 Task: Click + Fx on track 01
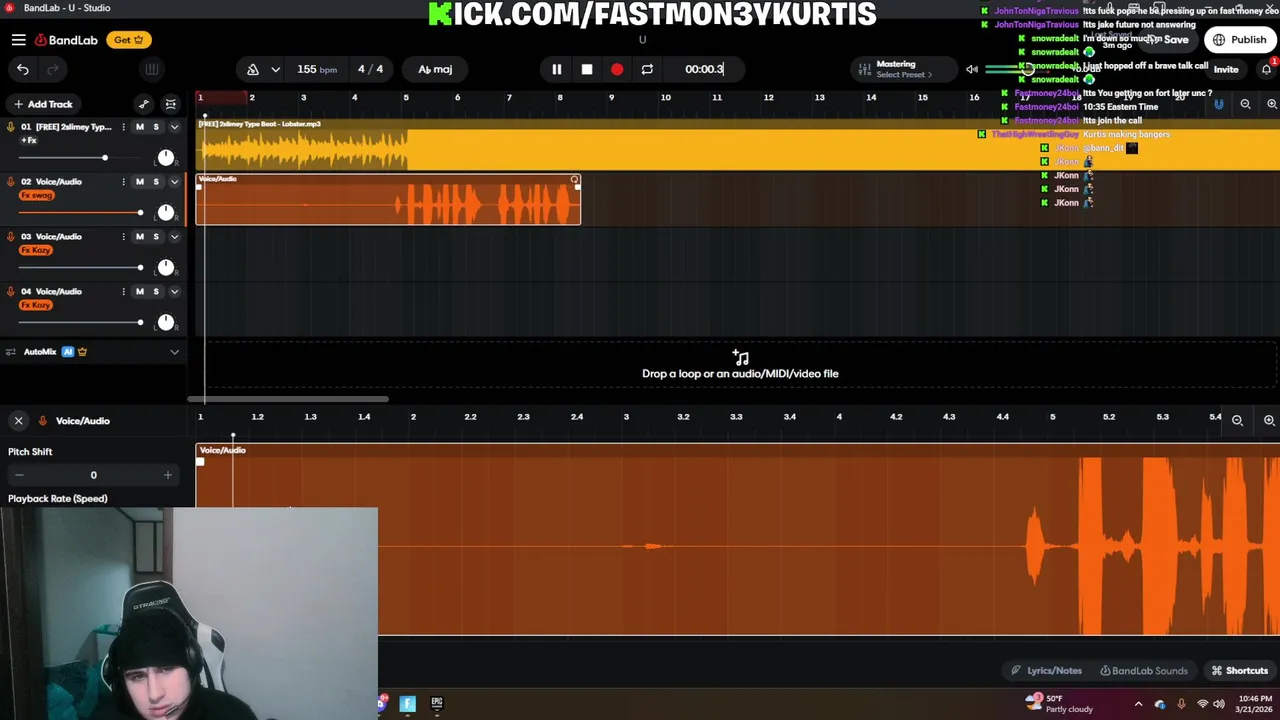[29, 140]
